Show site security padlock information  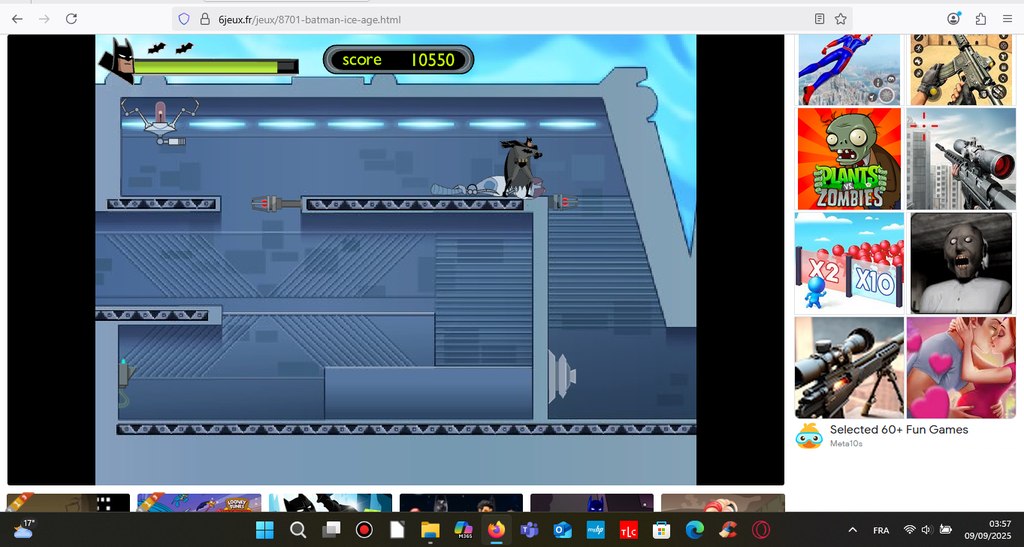pyautogui.click(x=205, y=19)
